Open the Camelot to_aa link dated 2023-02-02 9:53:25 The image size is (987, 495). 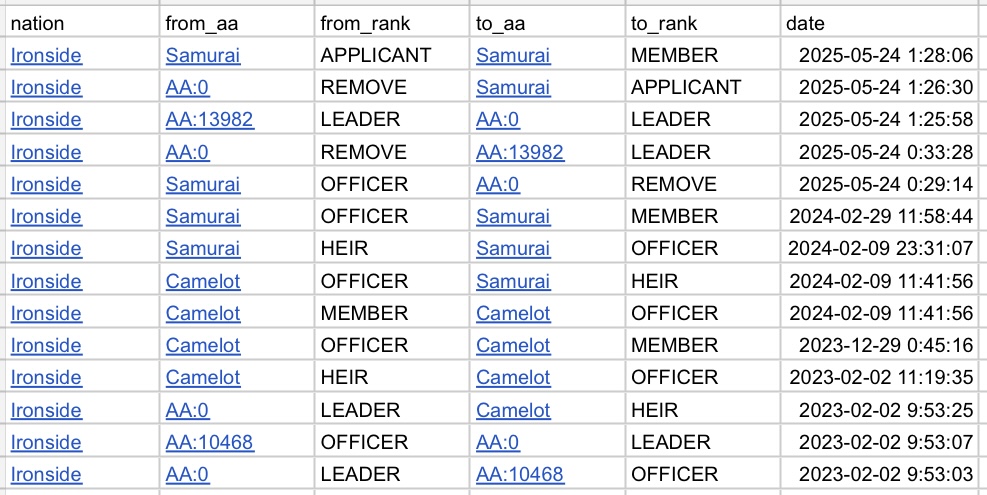tap(513, 410)
